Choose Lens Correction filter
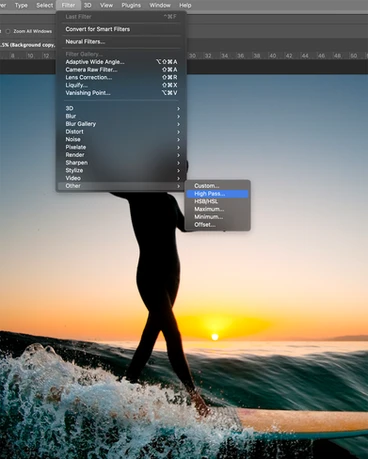 [121, 77]
